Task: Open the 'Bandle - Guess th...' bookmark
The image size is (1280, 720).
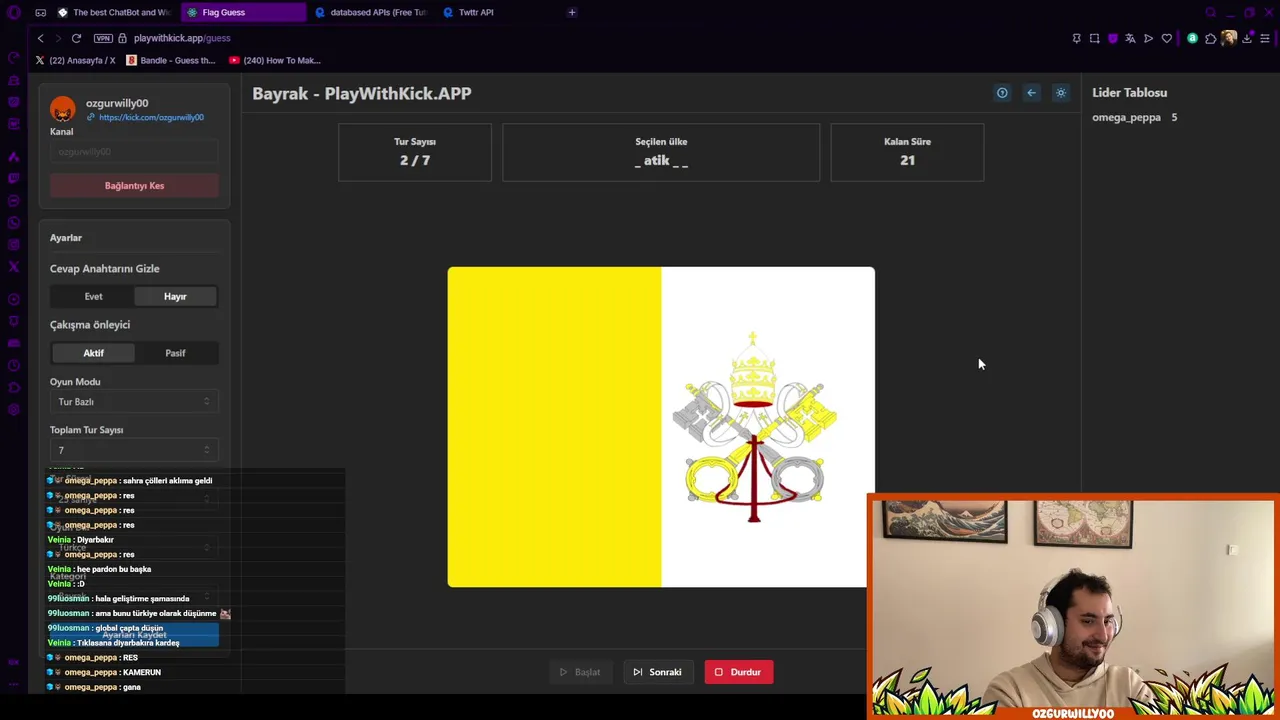Action: point(170,60)
